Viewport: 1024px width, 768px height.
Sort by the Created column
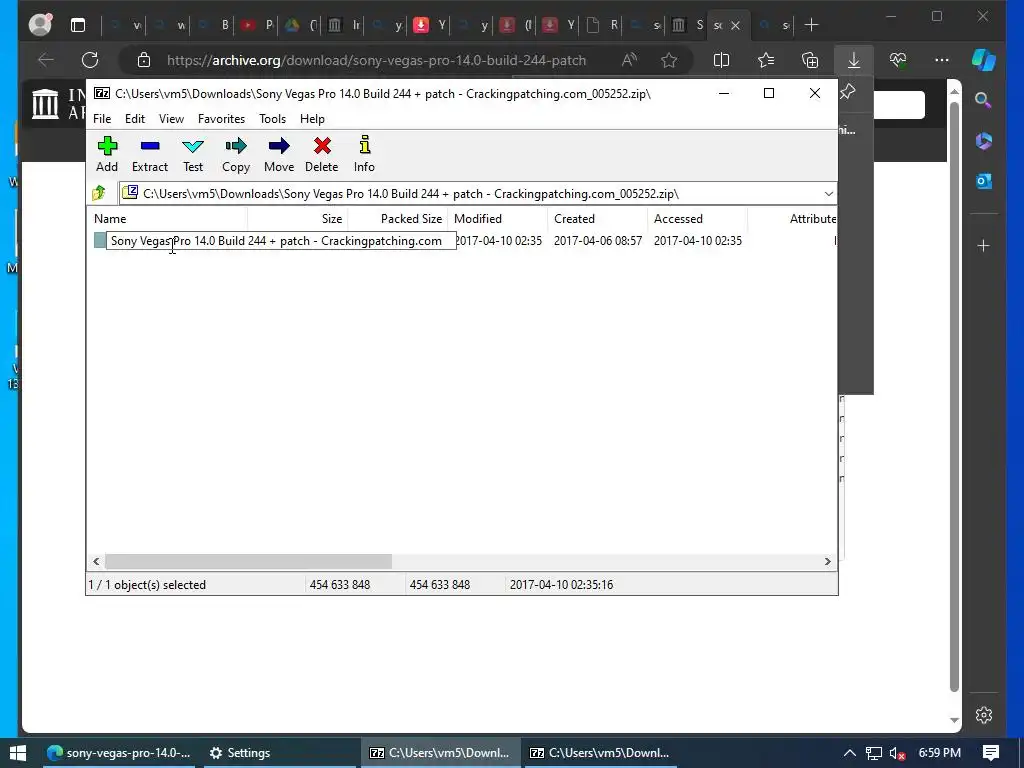(597, 219)
